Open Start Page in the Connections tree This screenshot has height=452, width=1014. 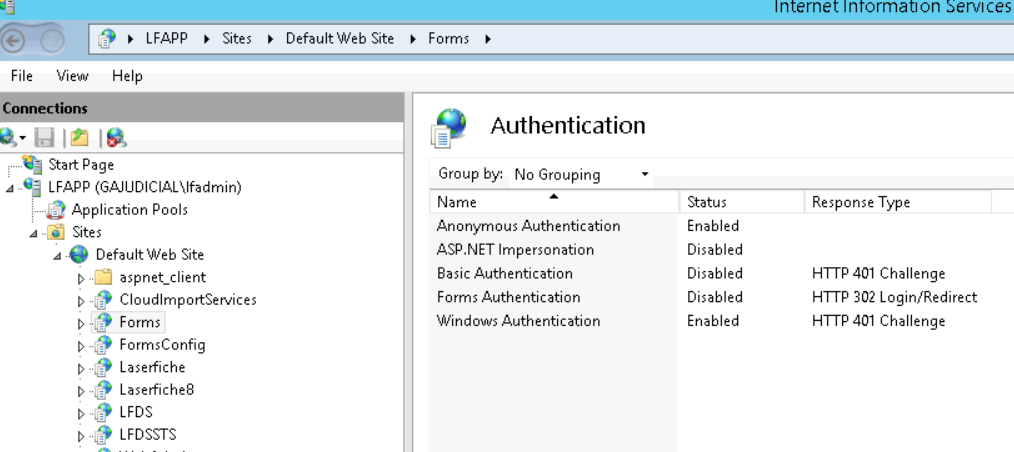click(x=81, y=165)
